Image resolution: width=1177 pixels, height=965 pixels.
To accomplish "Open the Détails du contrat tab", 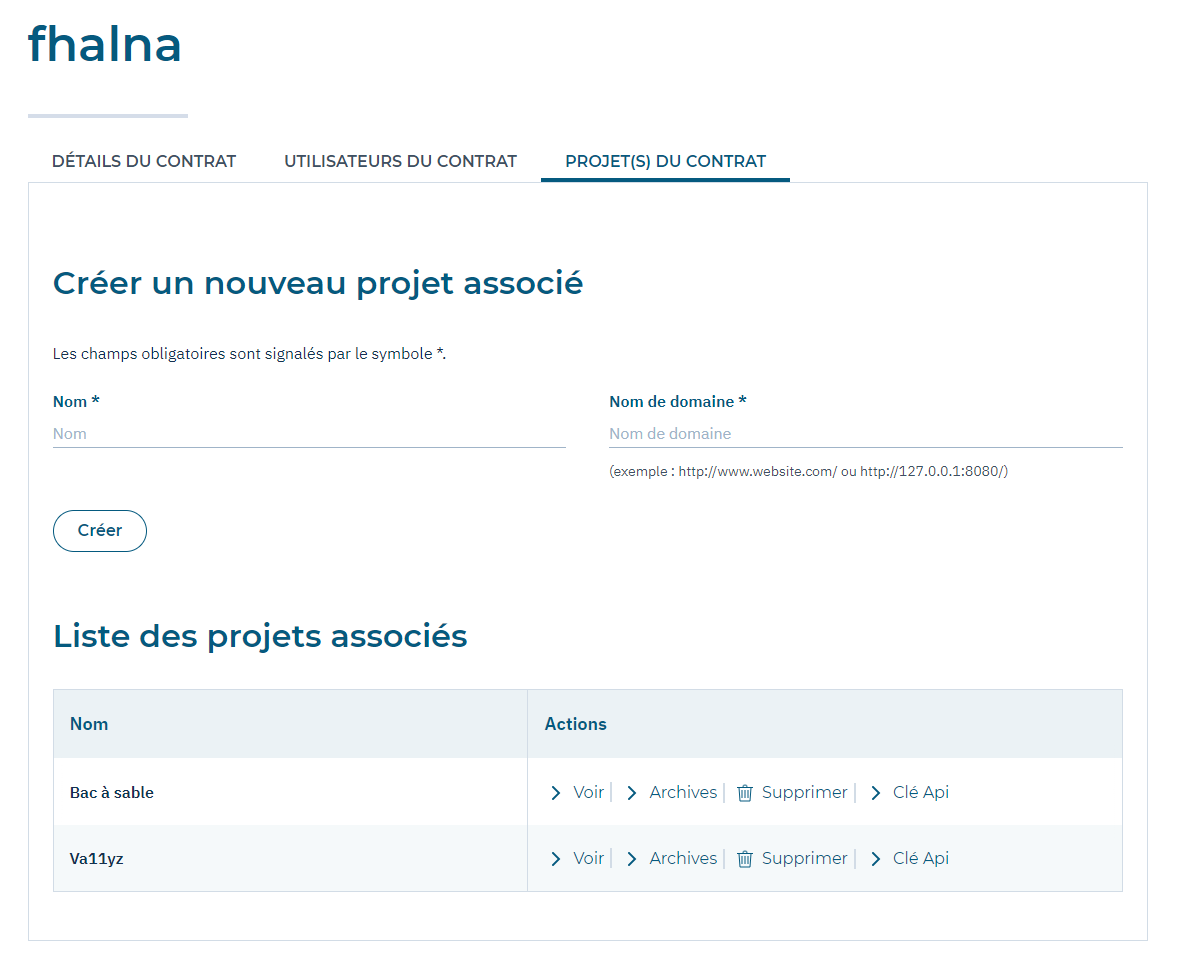I will (144, 161).
